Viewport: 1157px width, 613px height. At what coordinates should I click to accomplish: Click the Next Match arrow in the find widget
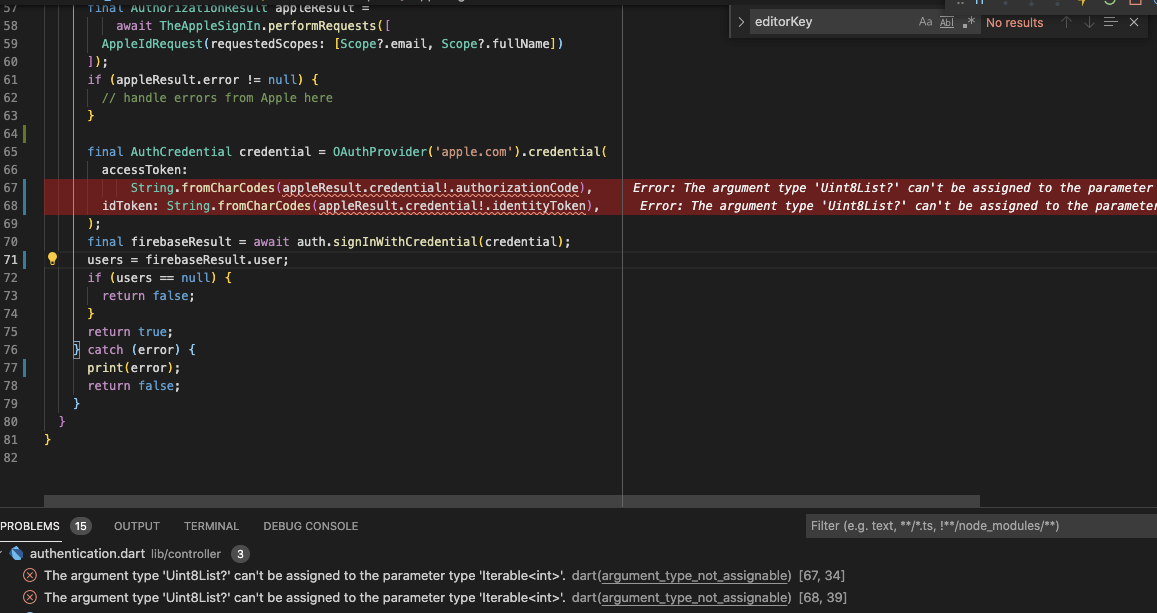1089,21
